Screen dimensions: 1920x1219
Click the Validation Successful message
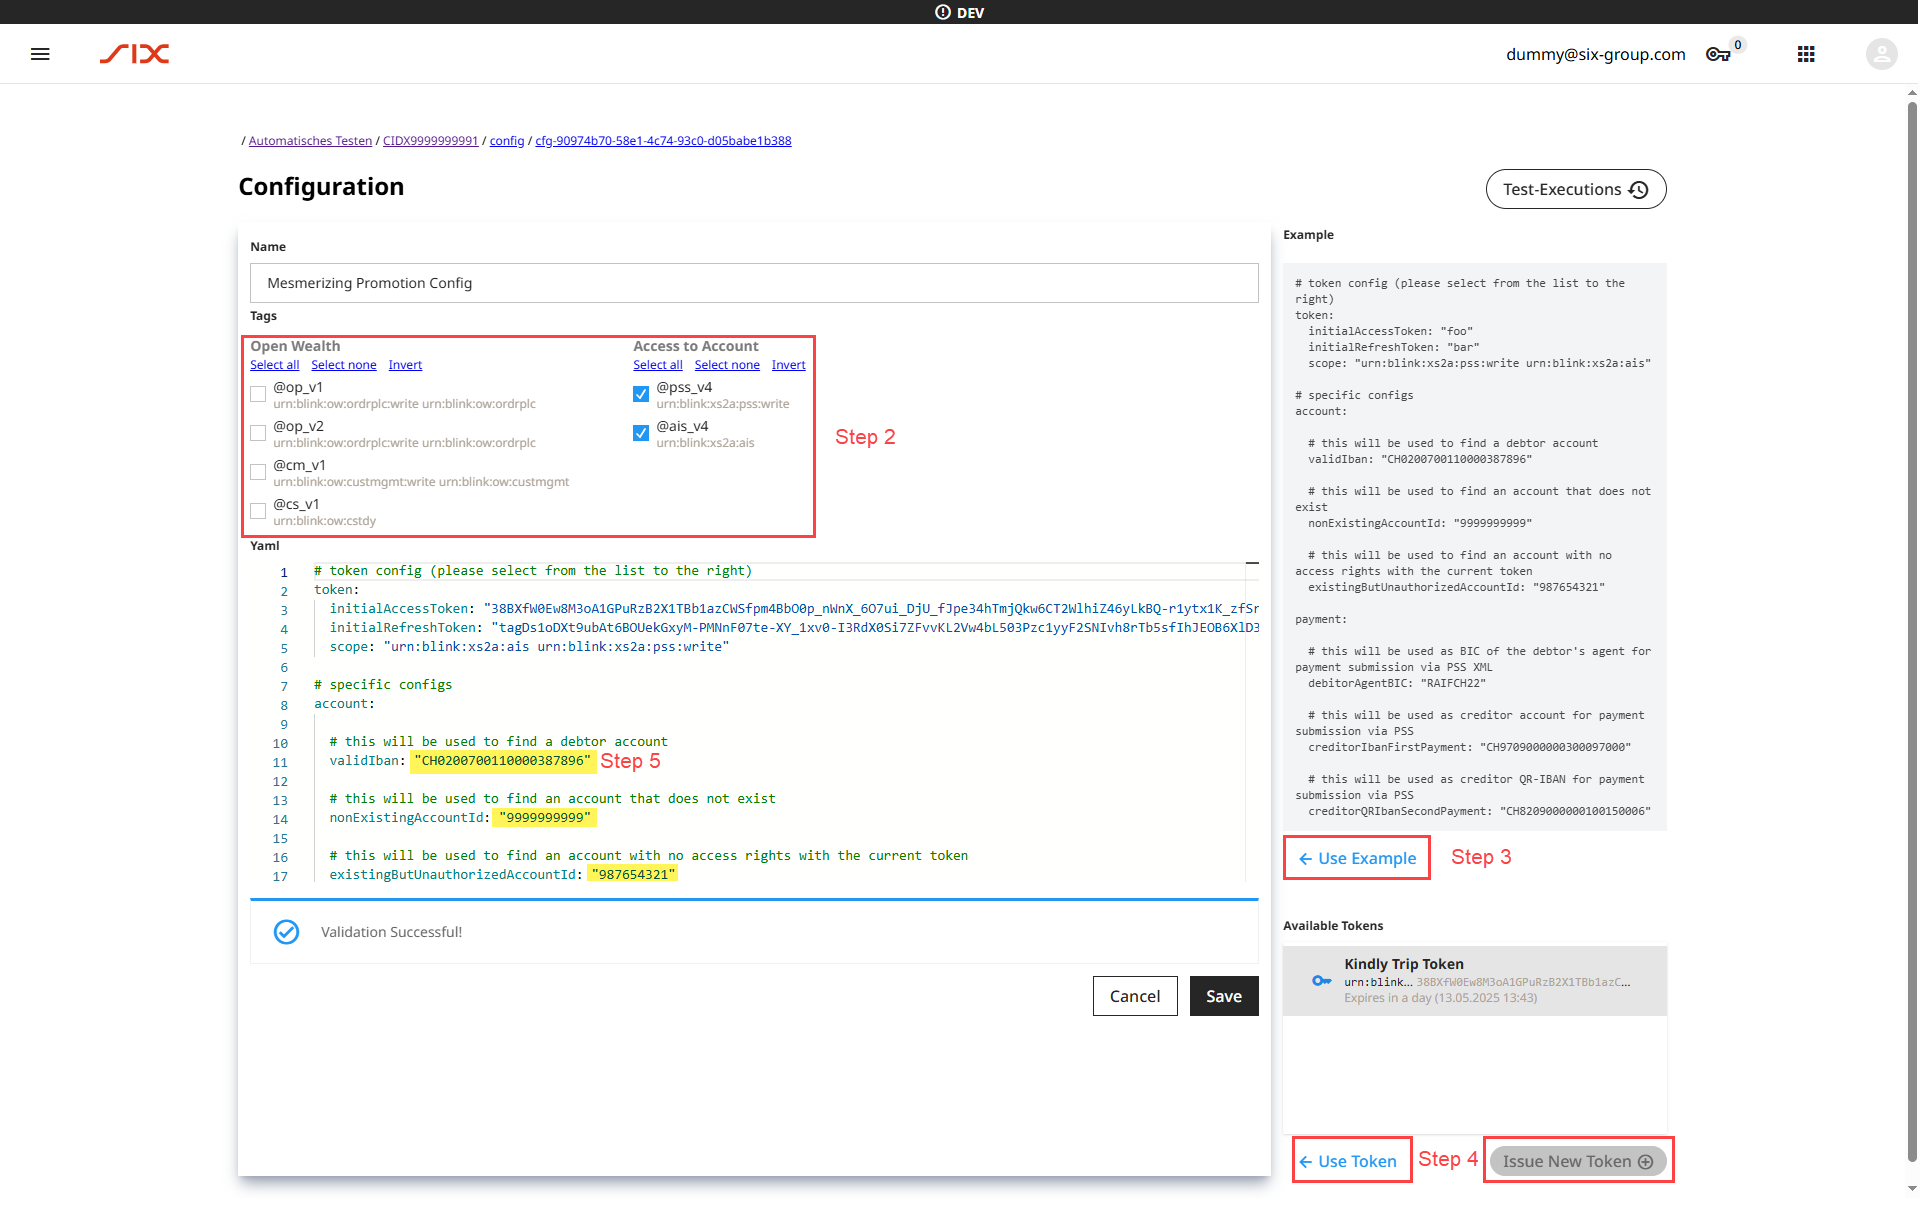click(x=391, y=932)
